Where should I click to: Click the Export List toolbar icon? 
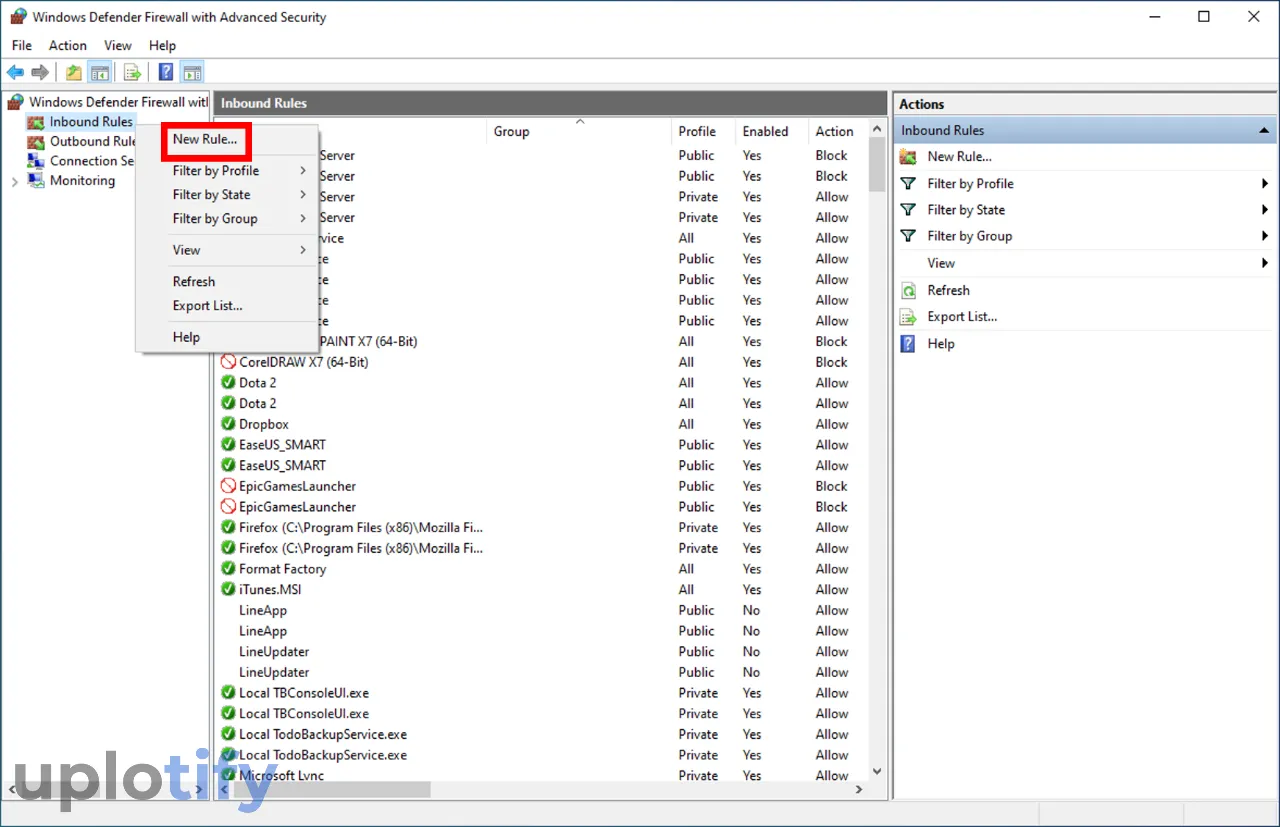pyautogui.click(x=132, y=72)
